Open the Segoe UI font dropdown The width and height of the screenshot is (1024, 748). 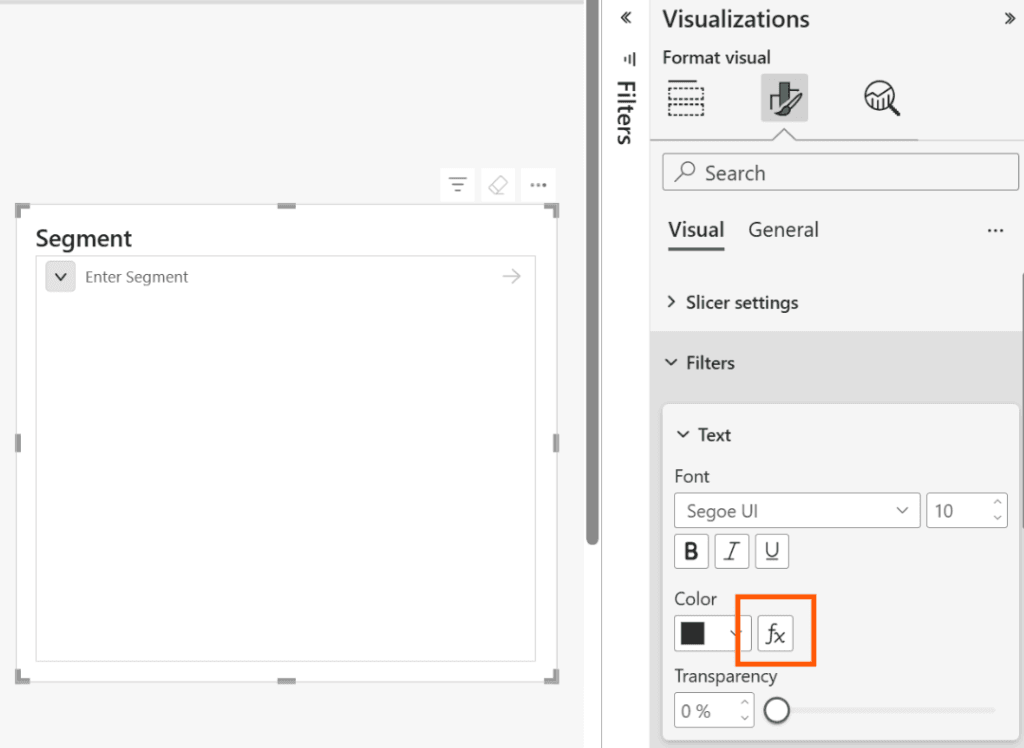coord(796,511)
